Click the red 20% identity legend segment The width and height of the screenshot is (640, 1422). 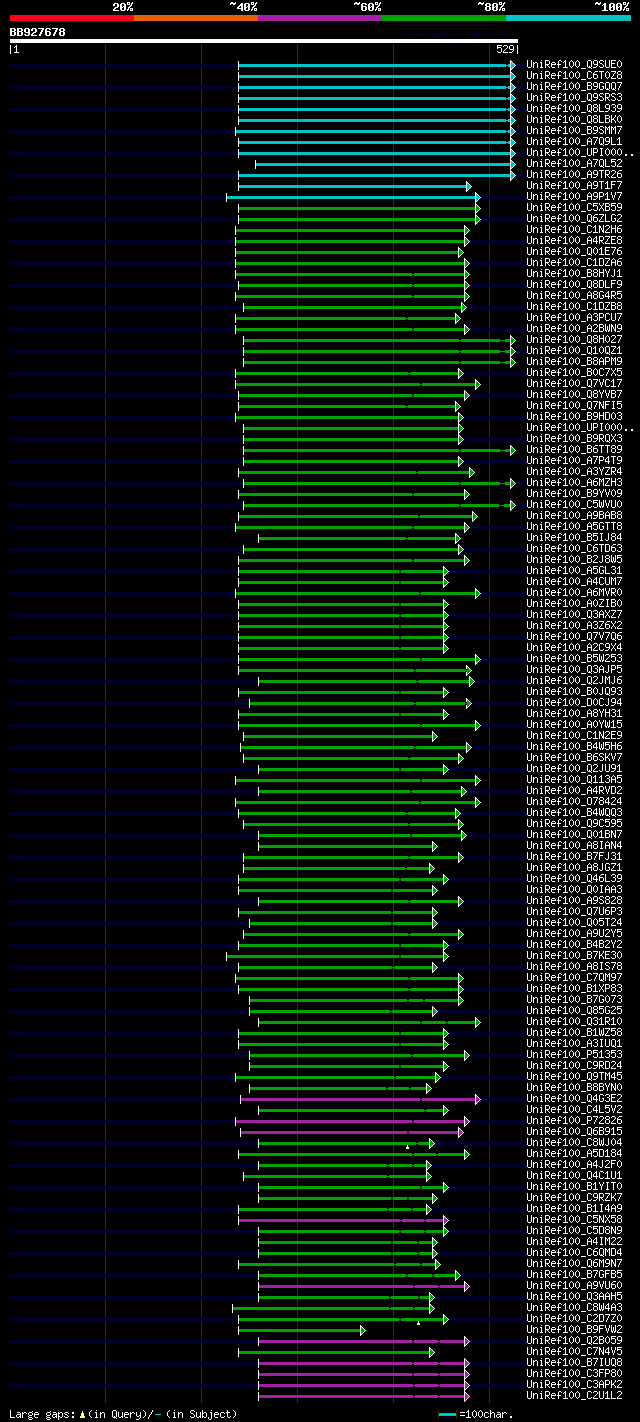click(71, 18)
